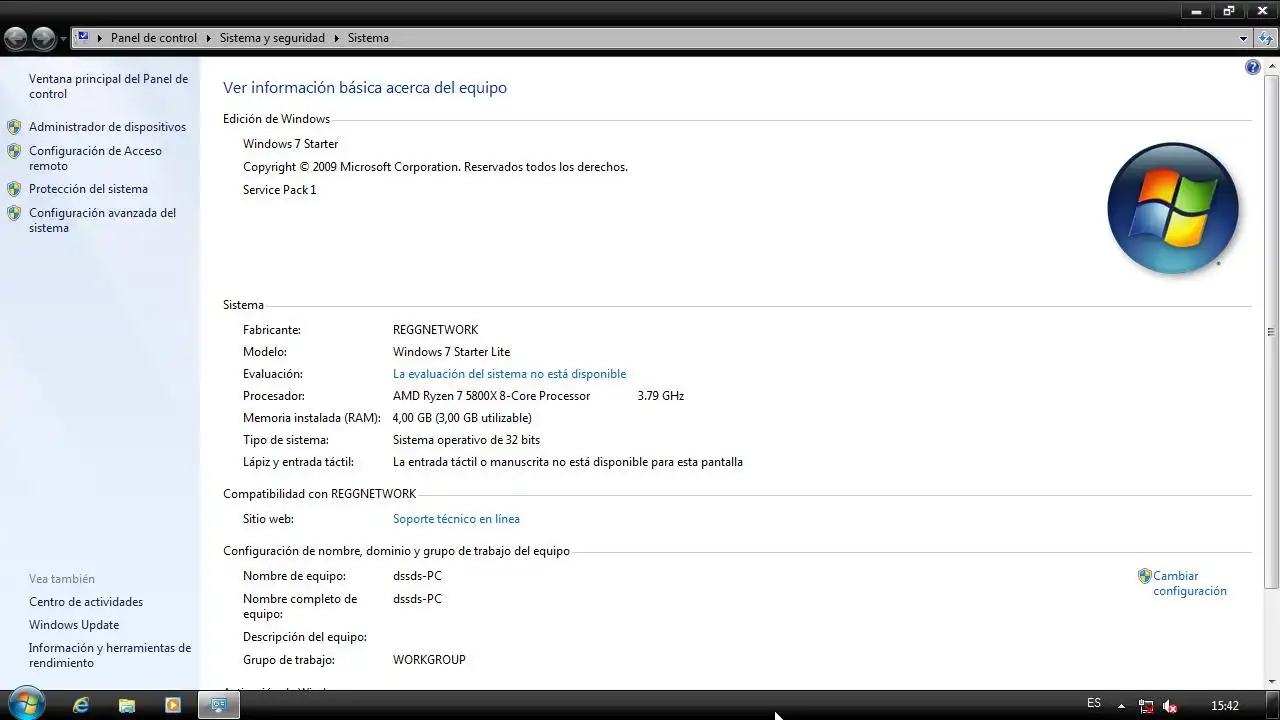The image size is (1280, 720).
Task: Click shield icon beside Configuración de Acceso remoto
Action: tap(14, 151)
